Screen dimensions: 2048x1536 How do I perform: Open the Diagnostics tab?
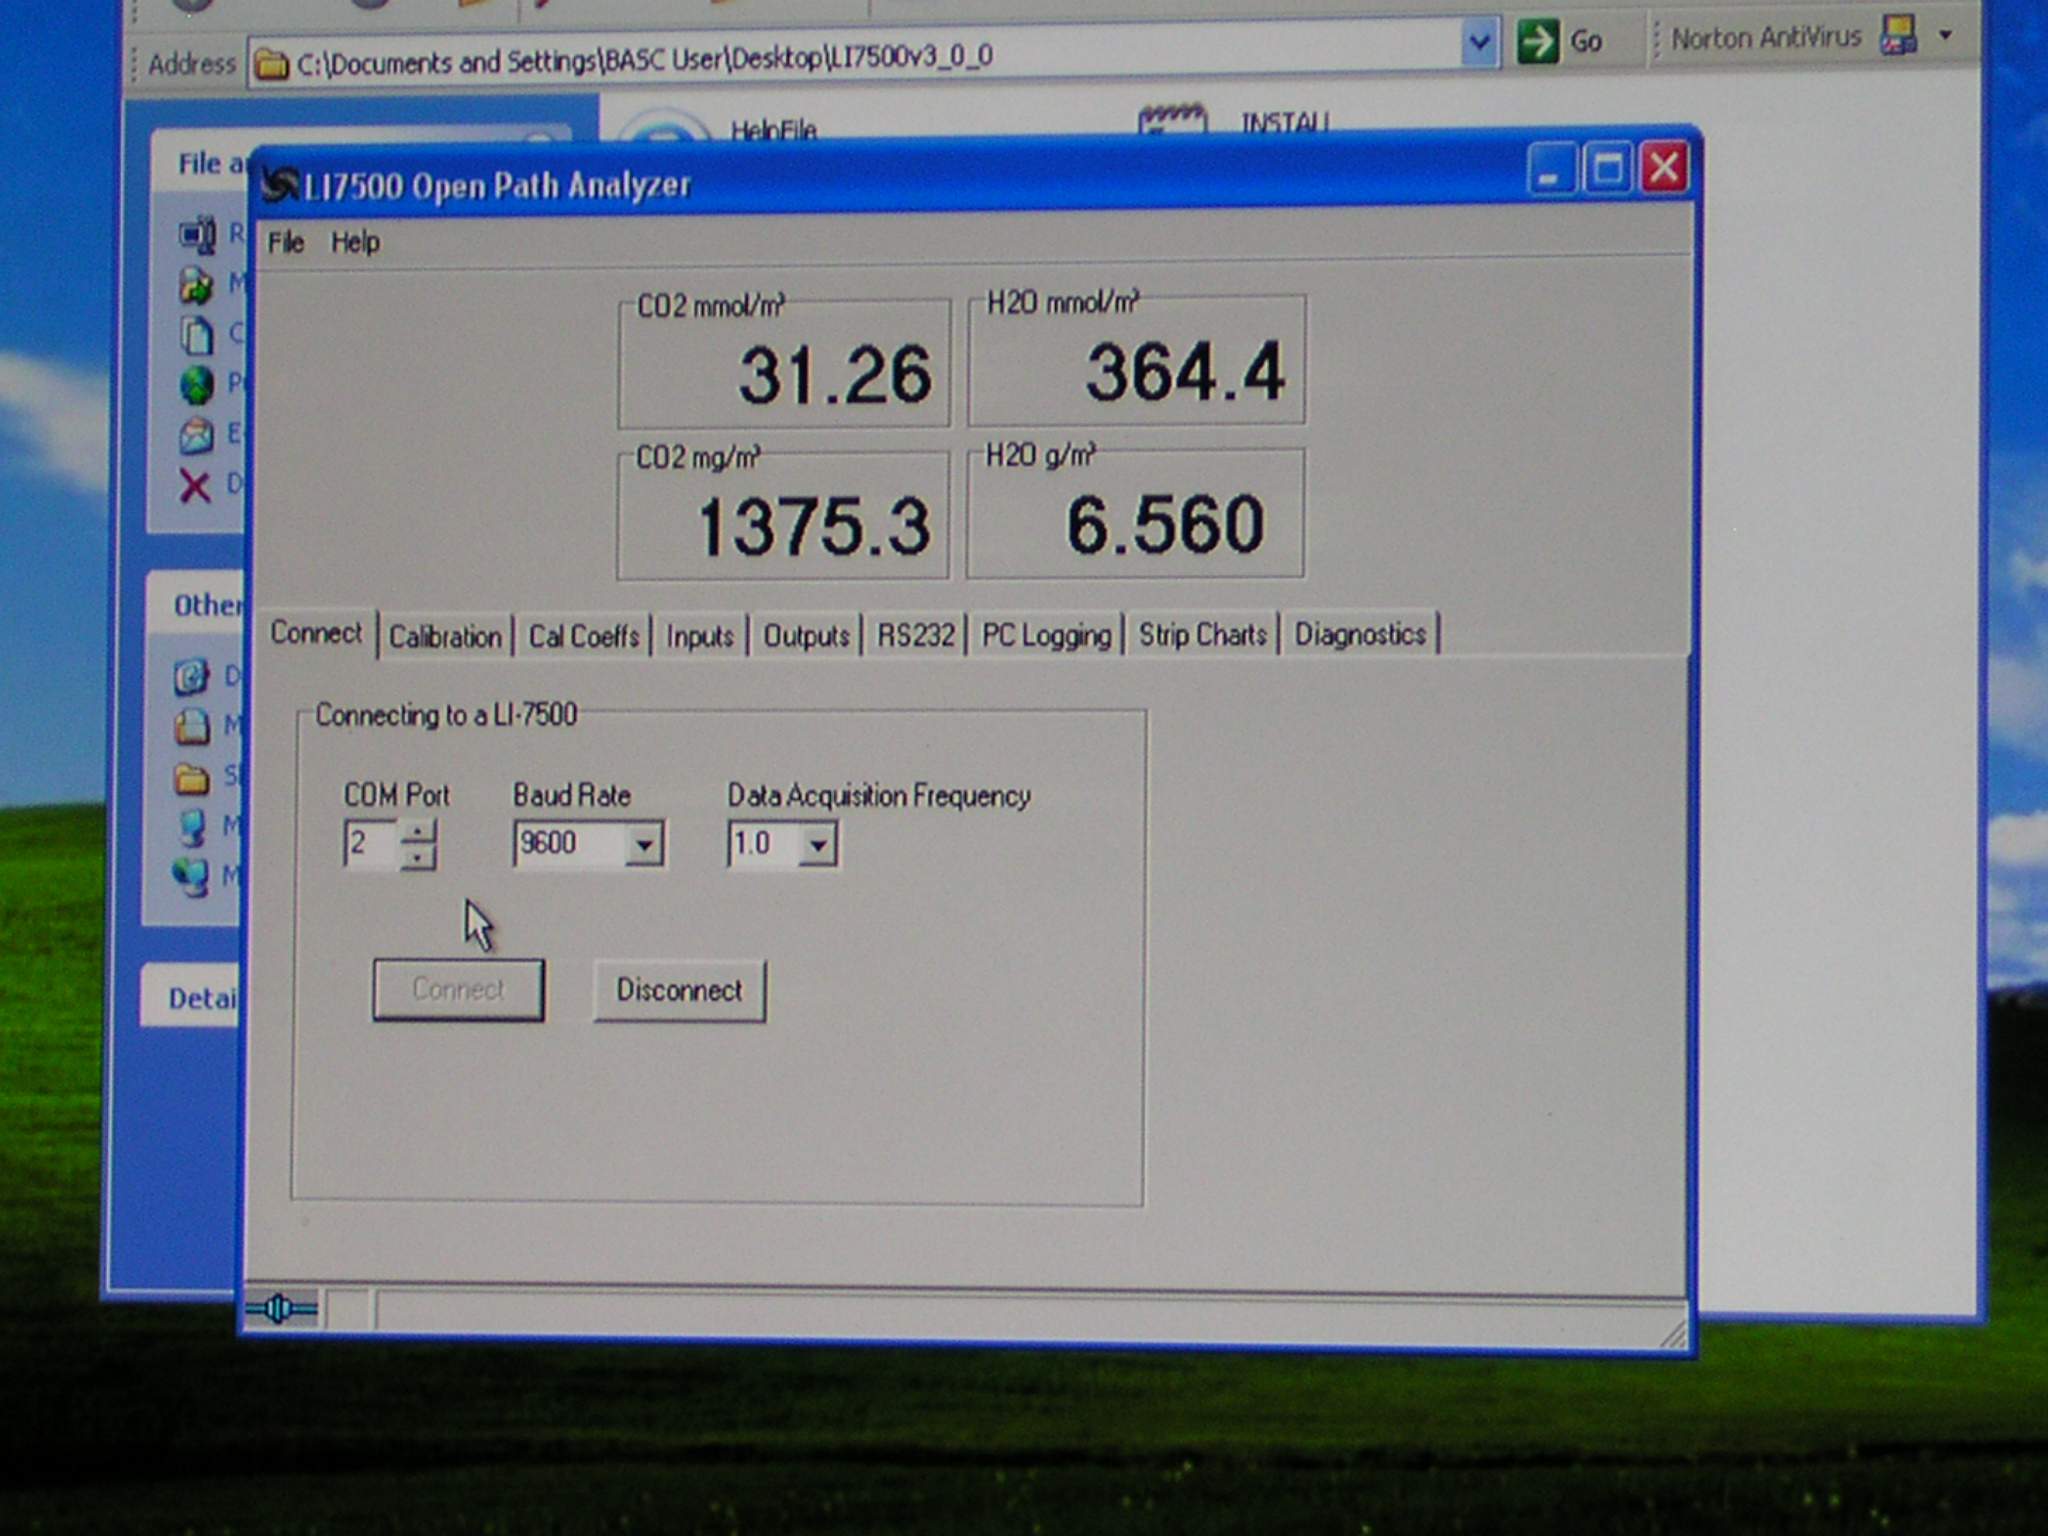[1360, 634]
